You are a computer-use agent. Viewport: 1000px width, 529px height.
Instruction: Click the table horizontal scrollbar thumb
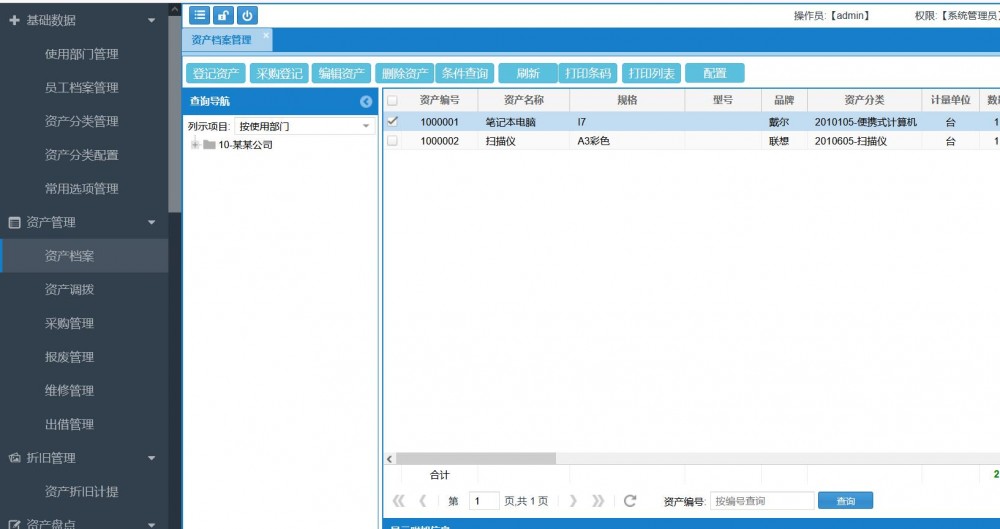coord(476,459)
